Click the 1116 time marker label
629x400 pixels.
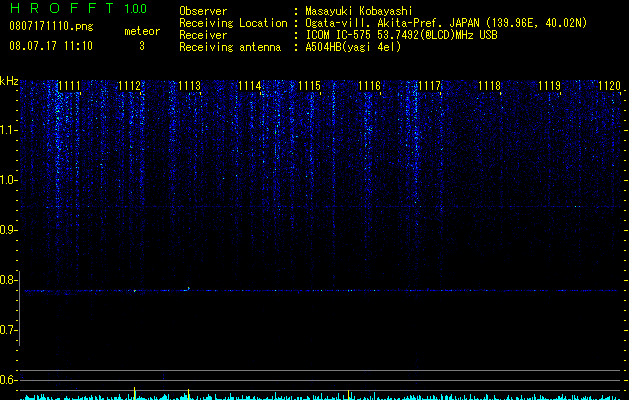coord(369,86)
